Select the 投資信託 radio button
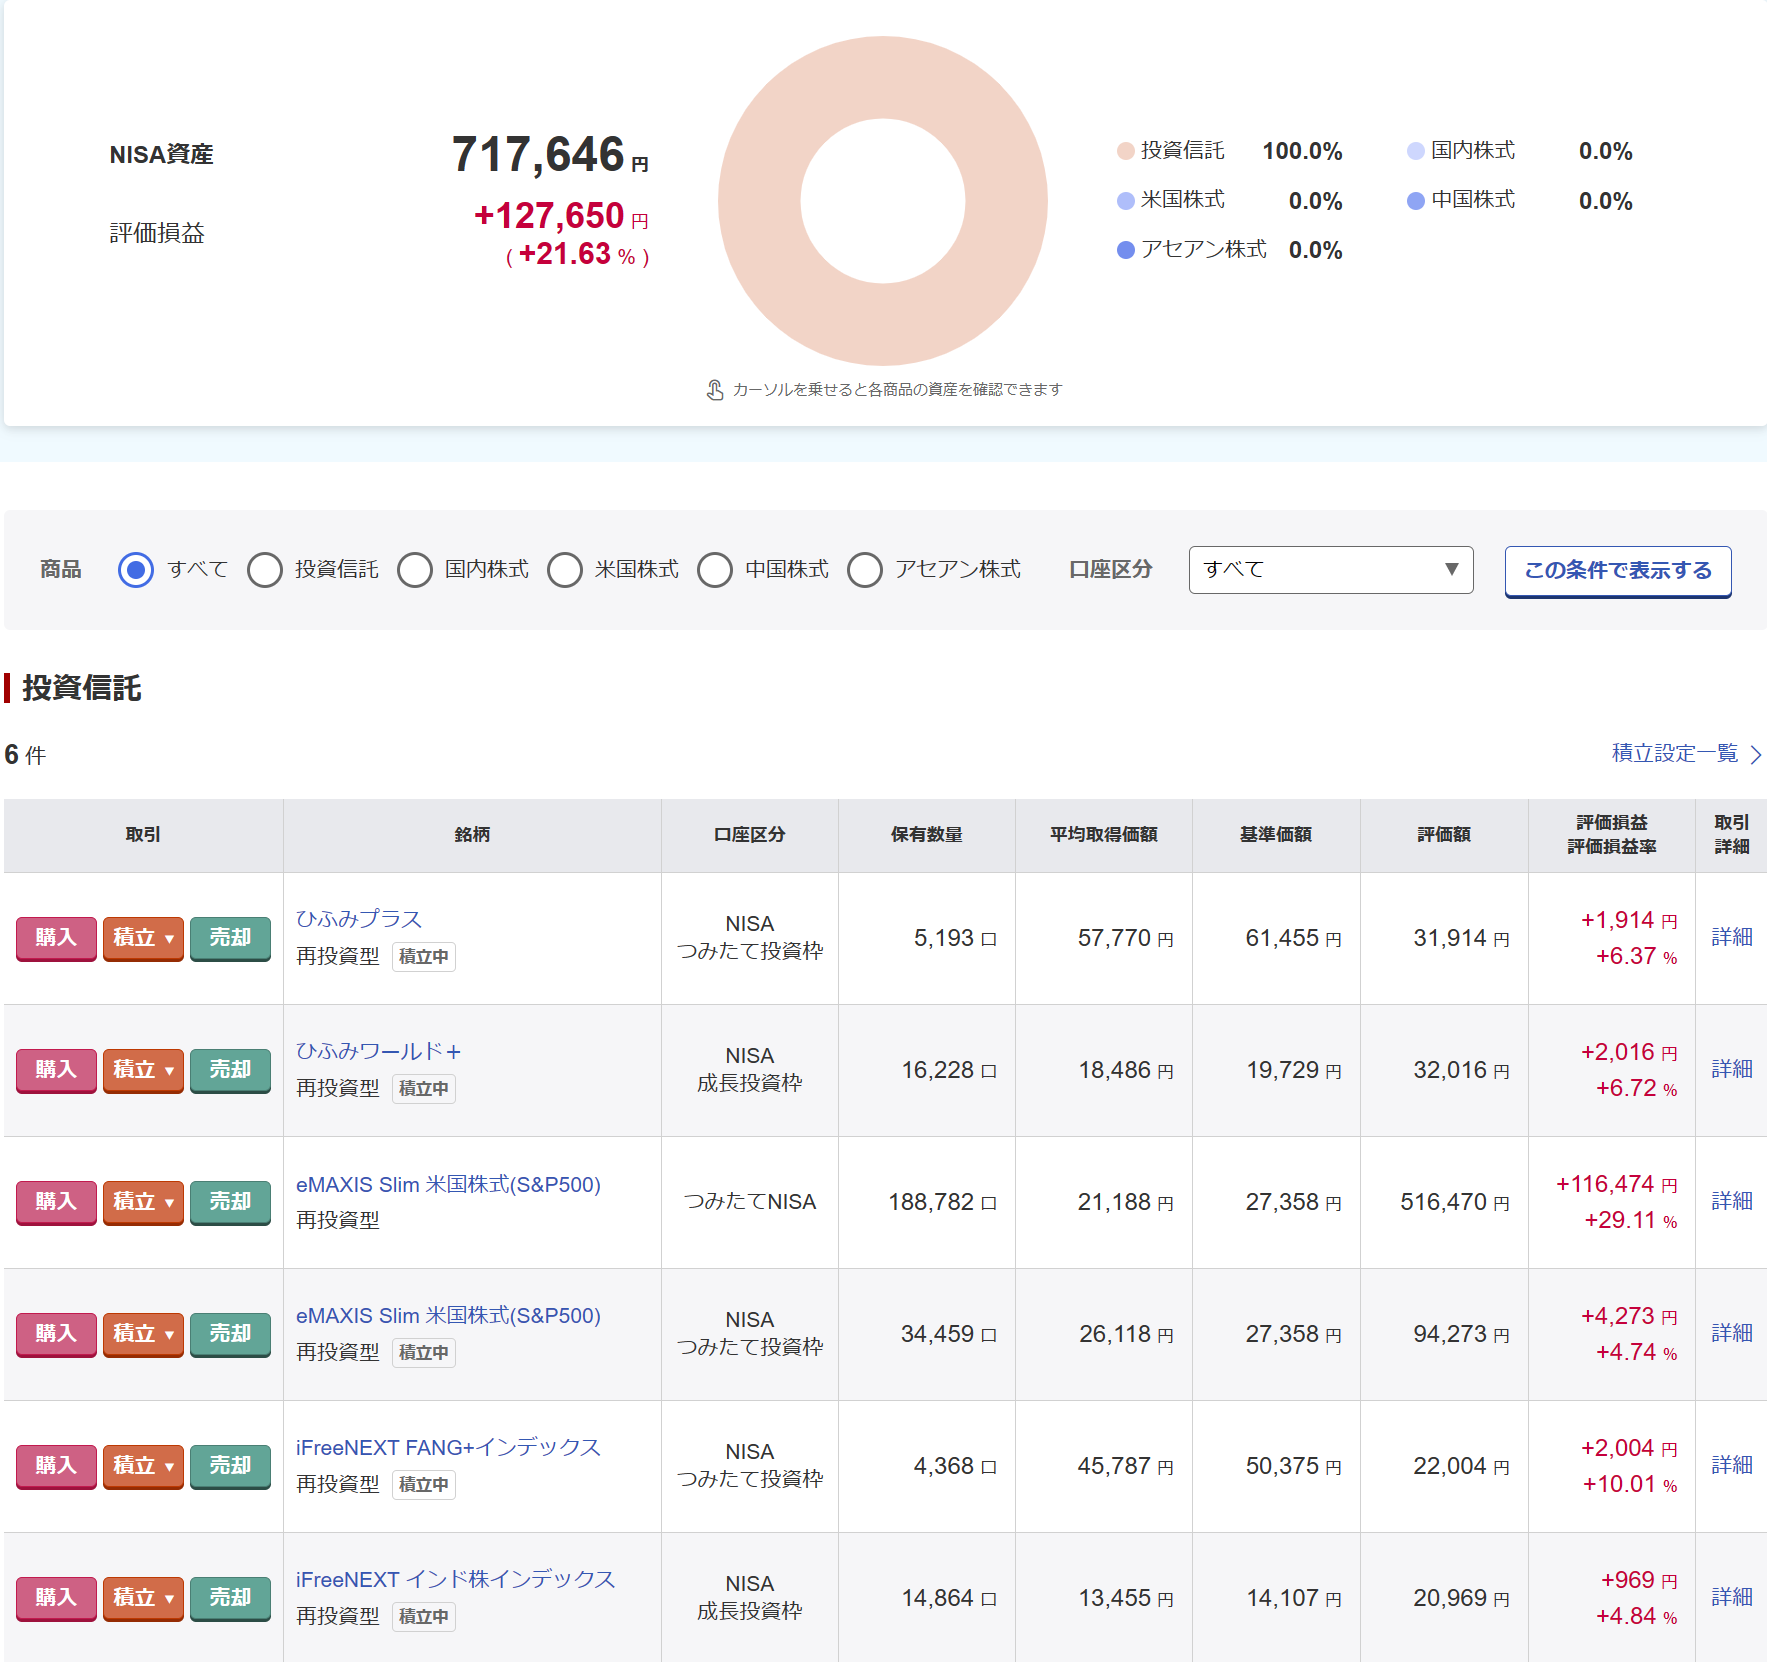 tap(265, 570)
